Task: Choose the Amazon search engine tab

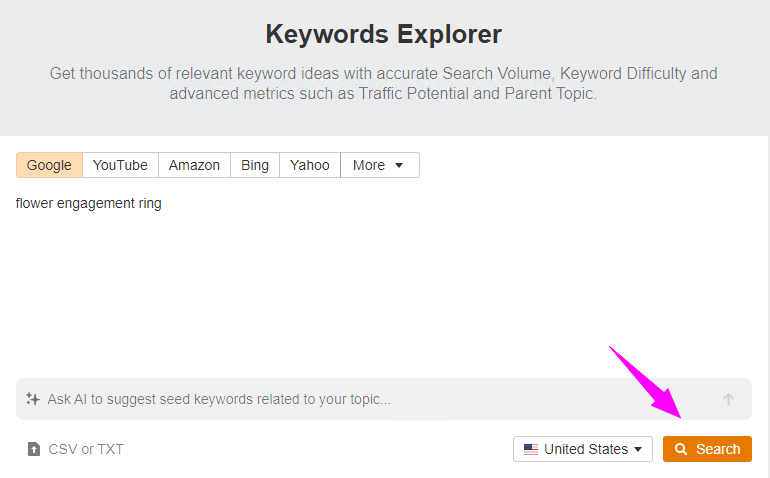Action: pos(194,165)
